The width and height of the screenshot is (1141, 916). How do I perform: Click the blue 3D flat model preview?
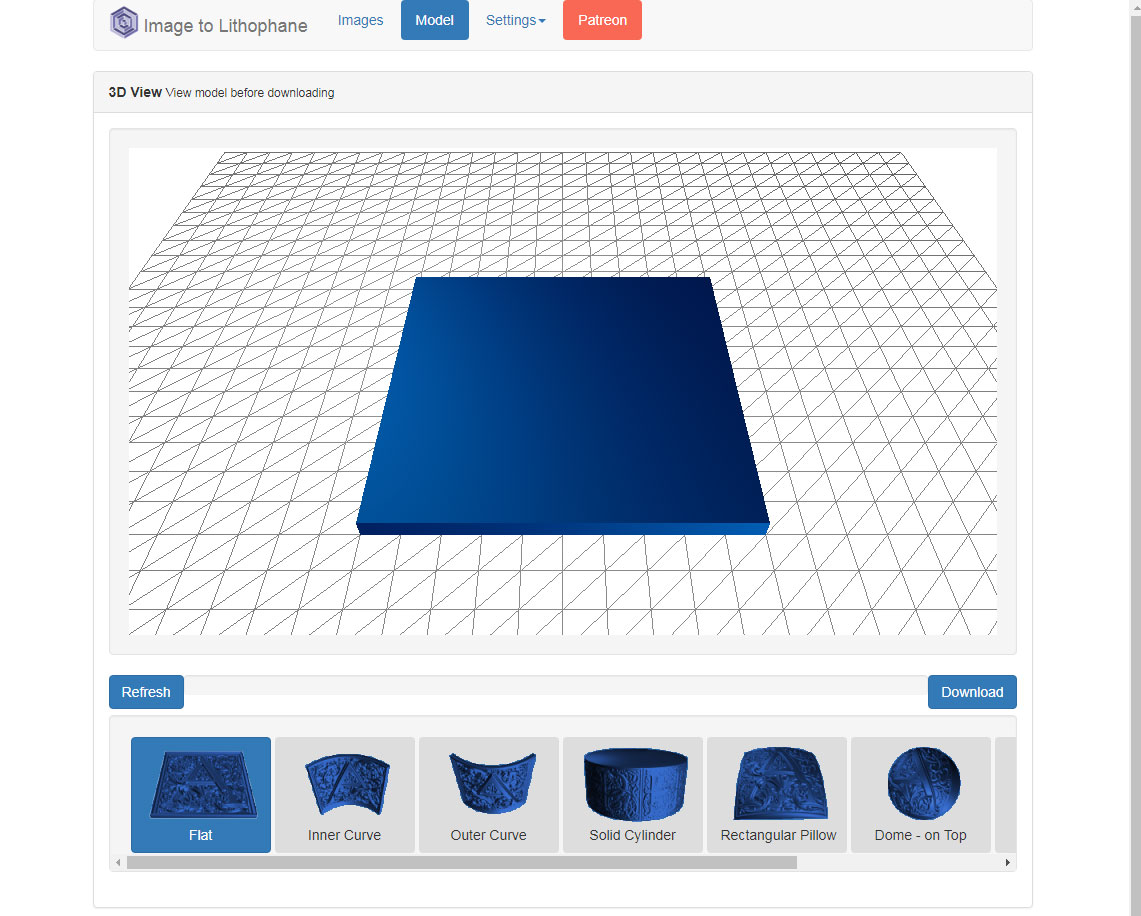pos(560,400)
